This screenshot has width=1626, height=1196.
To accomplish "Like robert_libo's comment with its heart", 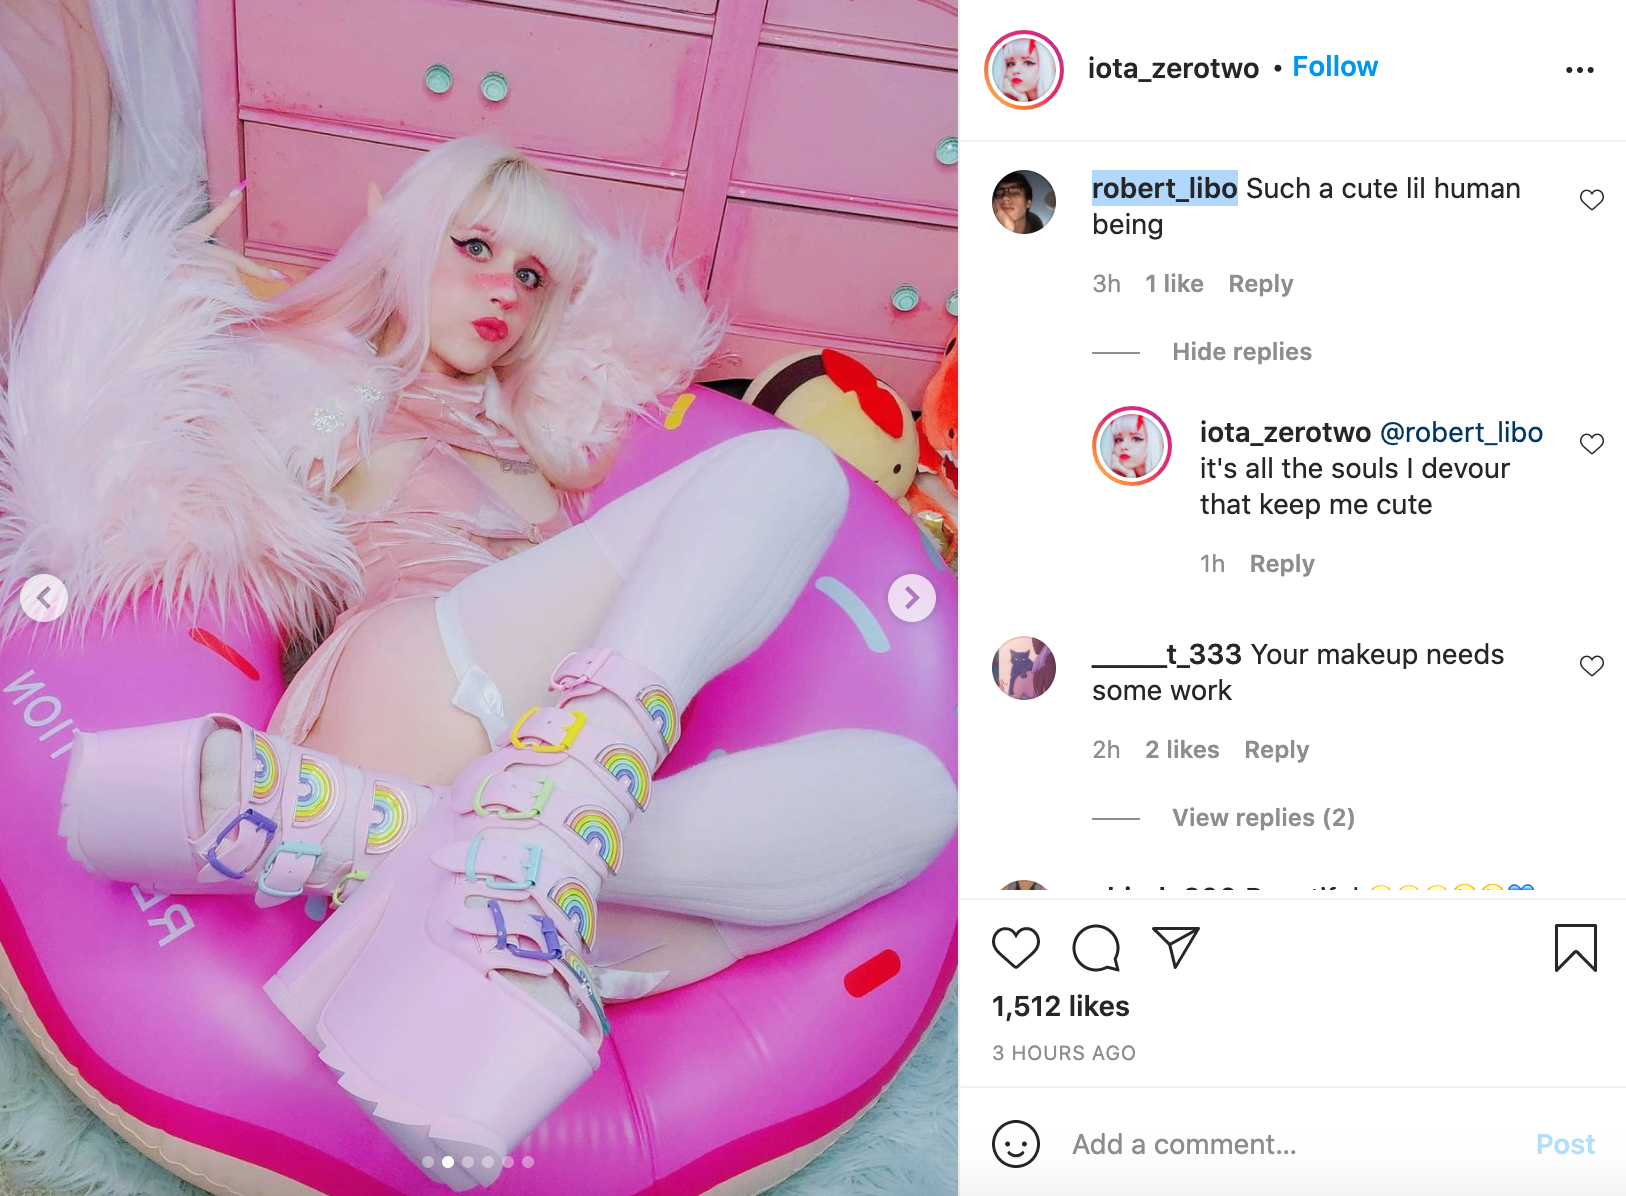I will tap(1592, 200).
